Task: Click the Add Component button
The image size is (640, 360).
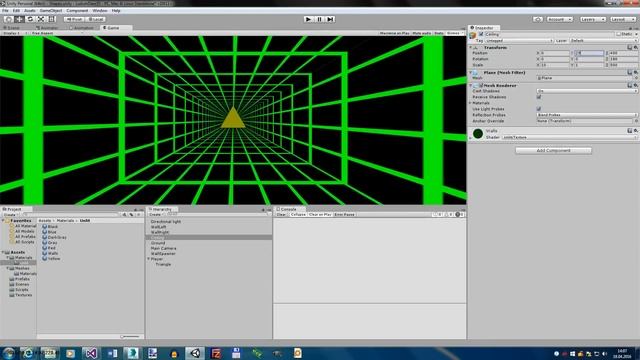Action: point(553,151)
